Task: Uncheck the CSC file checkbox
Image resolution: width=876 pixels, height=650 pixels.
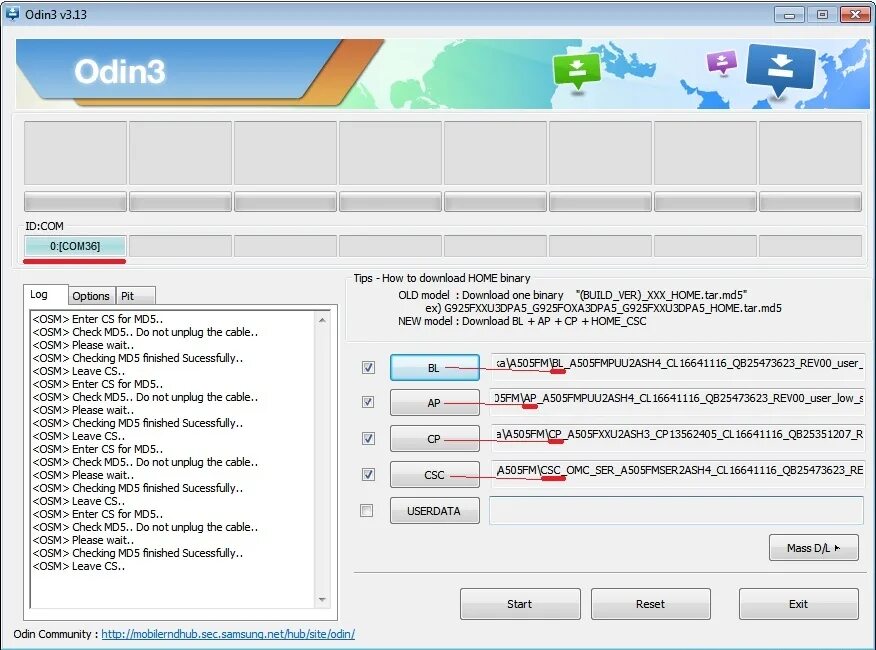Action: click(x=368, y=475)
